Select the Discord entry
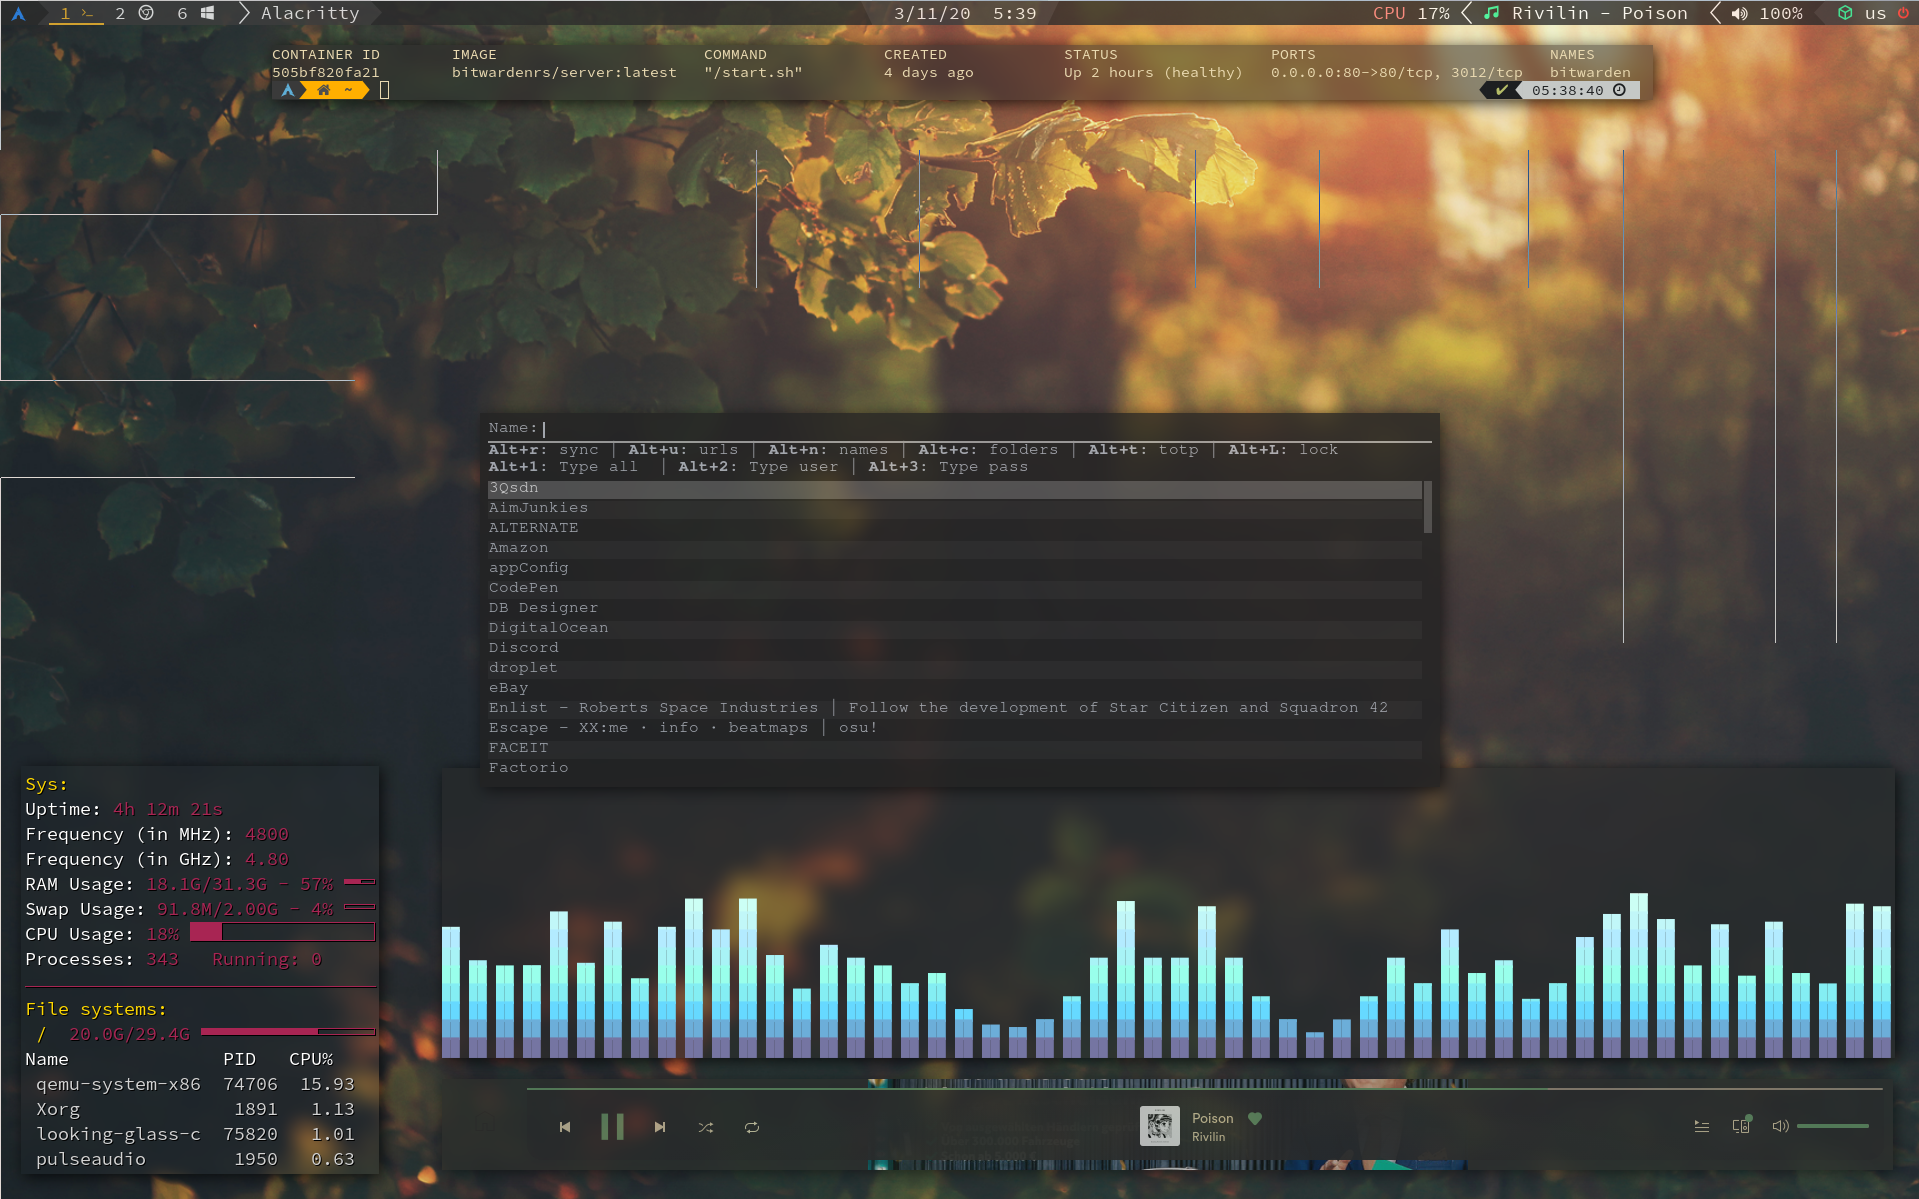The image size is (1919, 1199). [x=955, y=648]
